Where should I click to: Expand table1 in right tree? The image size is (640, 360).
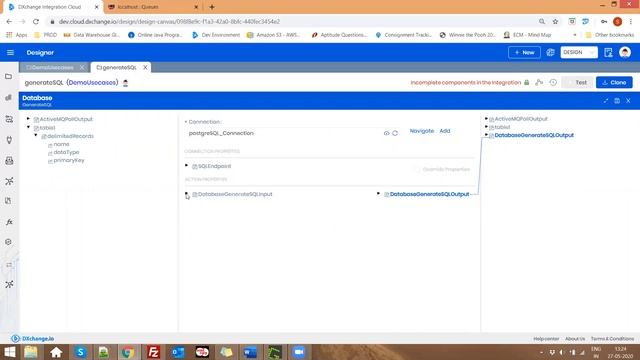[x=486, y=127]
